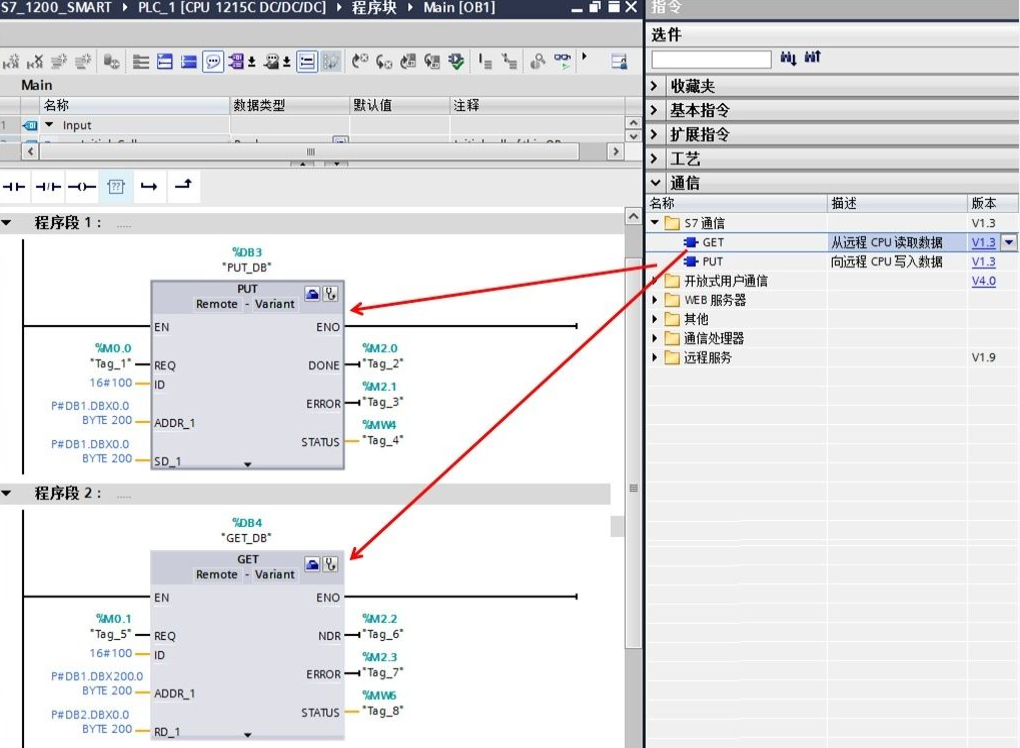Click the search field in 选件
This screenshot has height=748, width=1020.
tap(711, 59)
